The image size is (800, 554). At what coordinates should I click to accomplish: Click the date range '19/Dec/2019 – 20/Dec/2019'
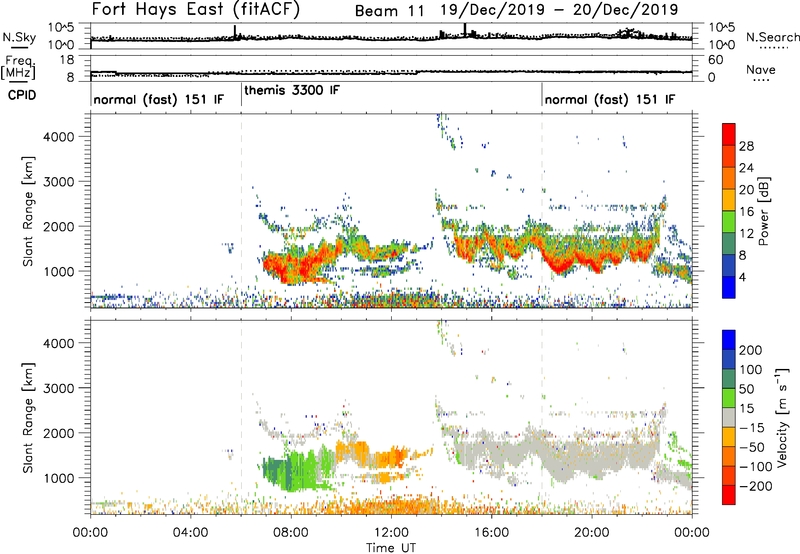(x=559, y=10)
